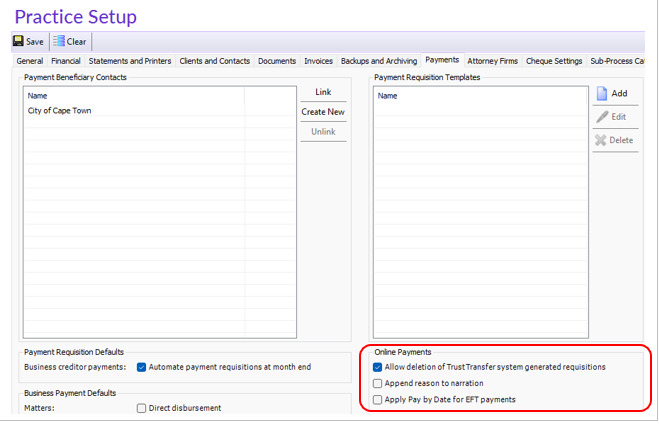Open the Financial tab
This screenshot has height=424, width=659.
[x=66, y=61]
